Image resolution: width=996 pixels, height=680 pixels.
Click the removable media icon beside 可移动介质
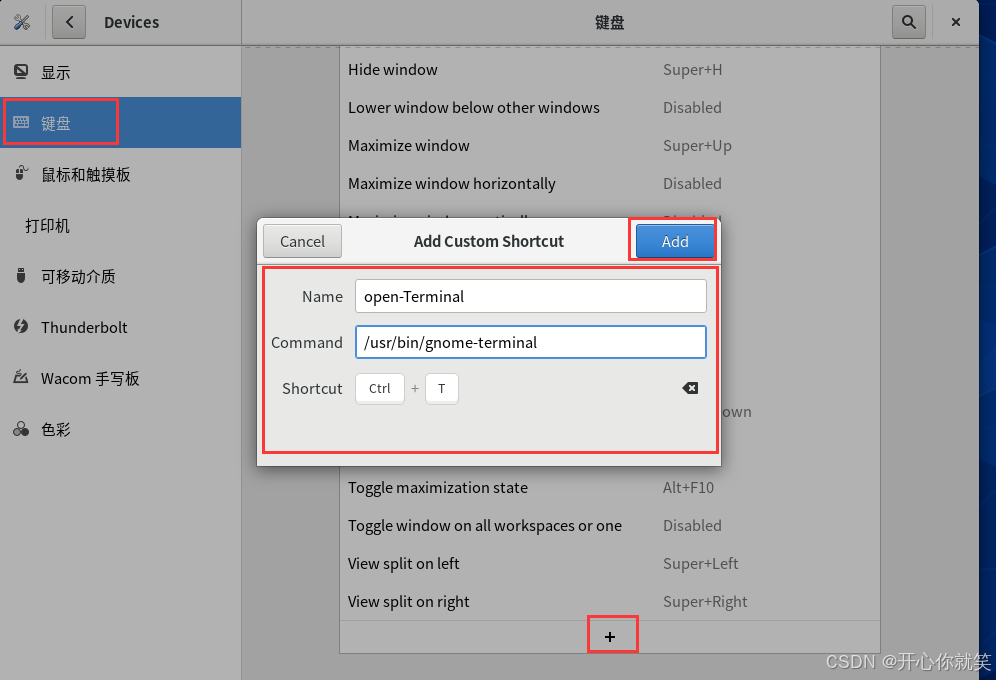[21, 276]
